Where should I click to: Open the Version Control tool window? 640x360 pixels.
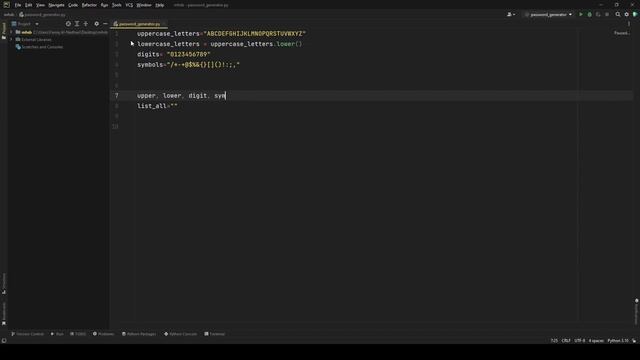[27, 334]
